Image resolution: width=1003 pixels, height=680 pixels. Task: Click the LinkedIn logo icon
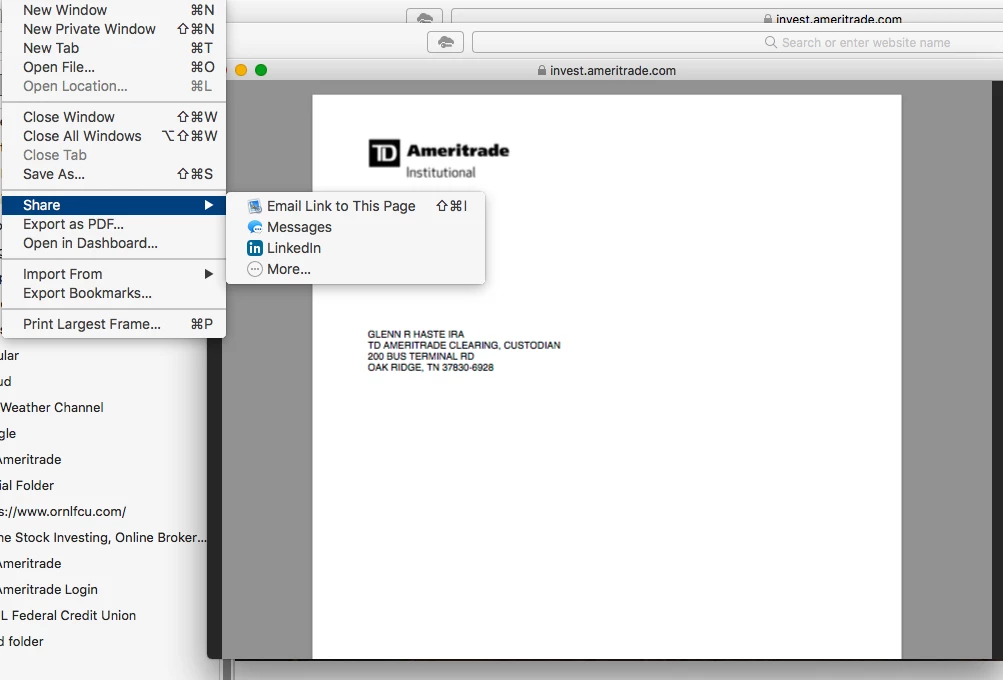point(255,248)
